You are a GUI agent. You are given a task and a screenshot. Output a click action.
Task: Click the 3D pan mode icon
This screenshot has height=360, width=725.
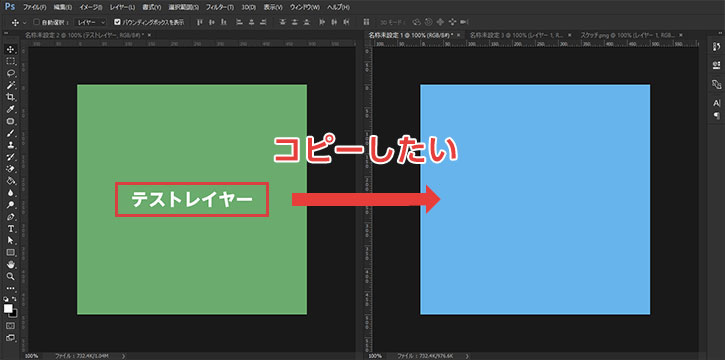point(440,22)
